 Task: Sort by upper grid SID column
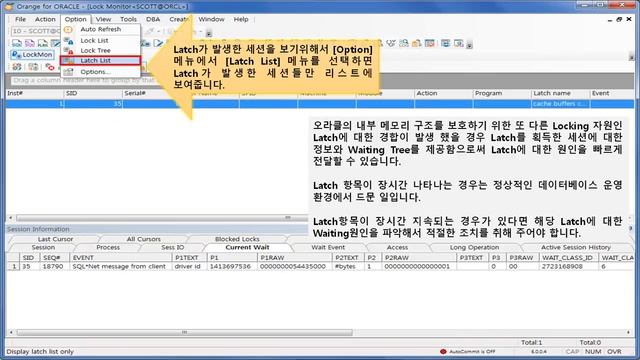point(93,93)
